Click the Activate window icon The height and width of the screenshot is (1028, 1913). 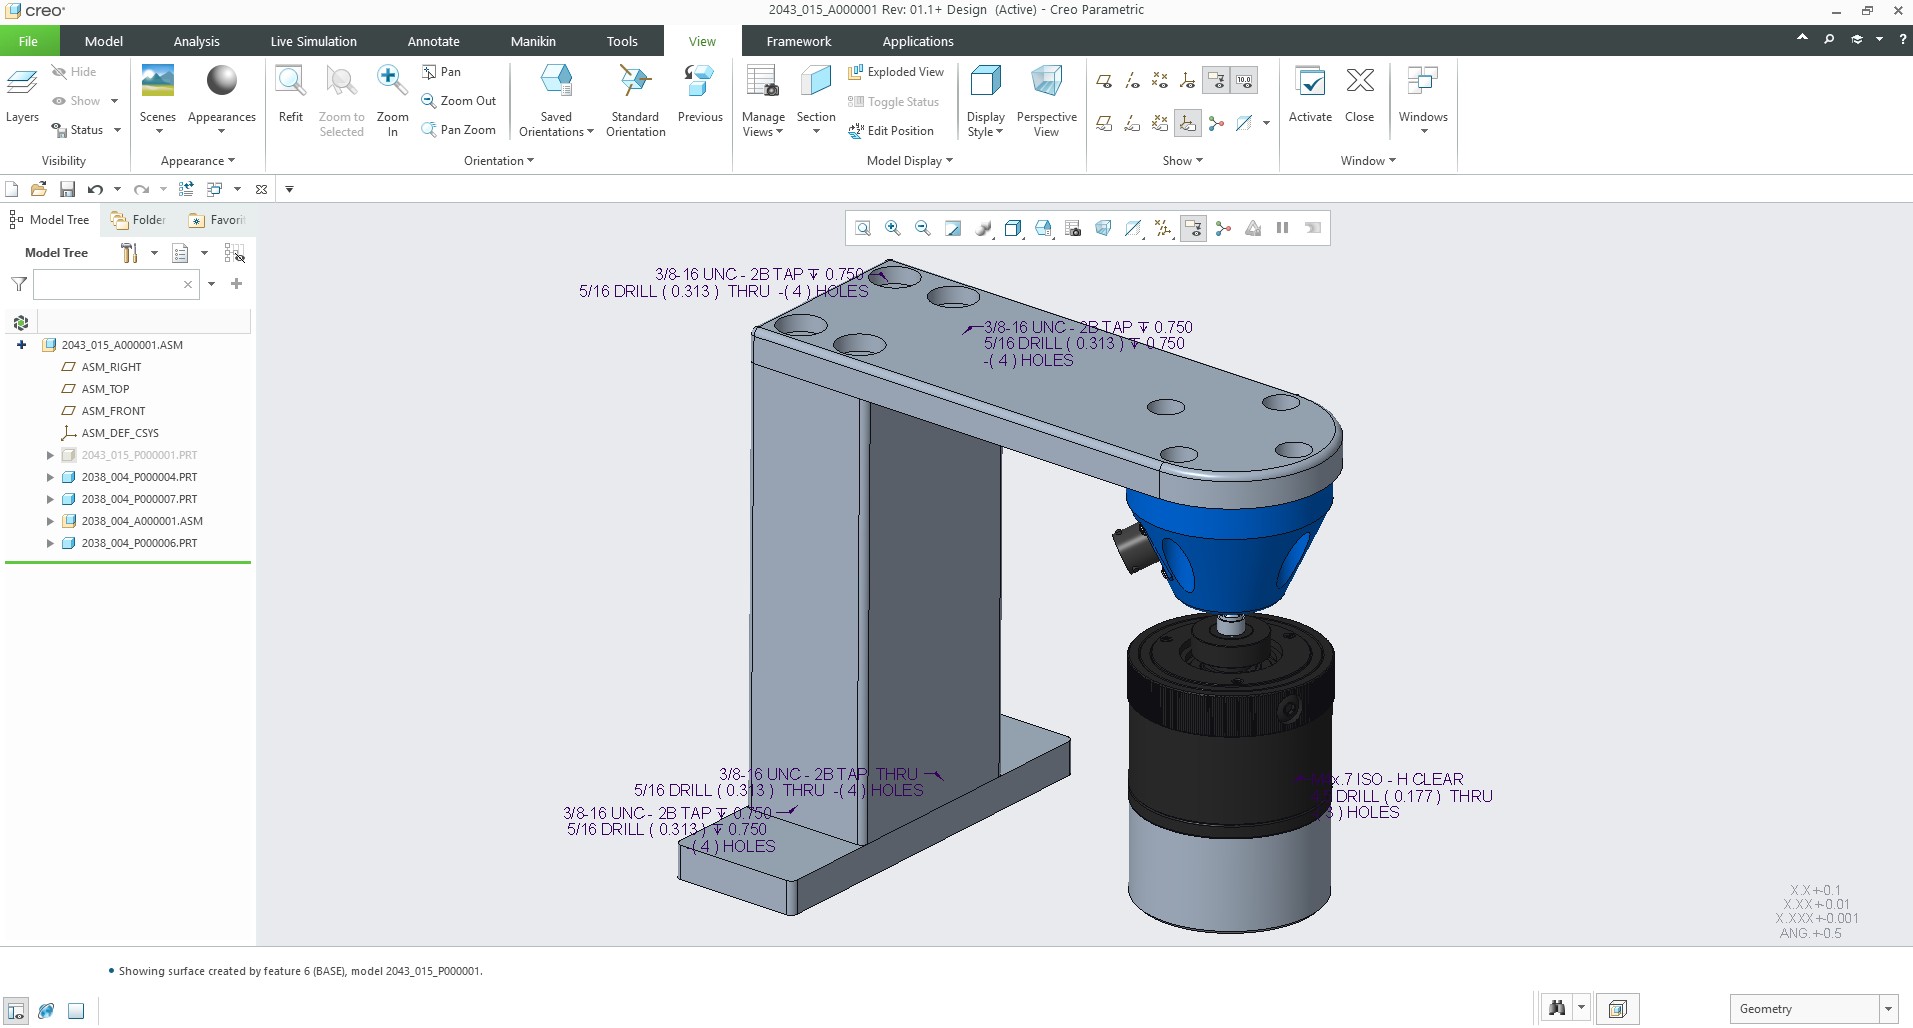coord(1310,82)
